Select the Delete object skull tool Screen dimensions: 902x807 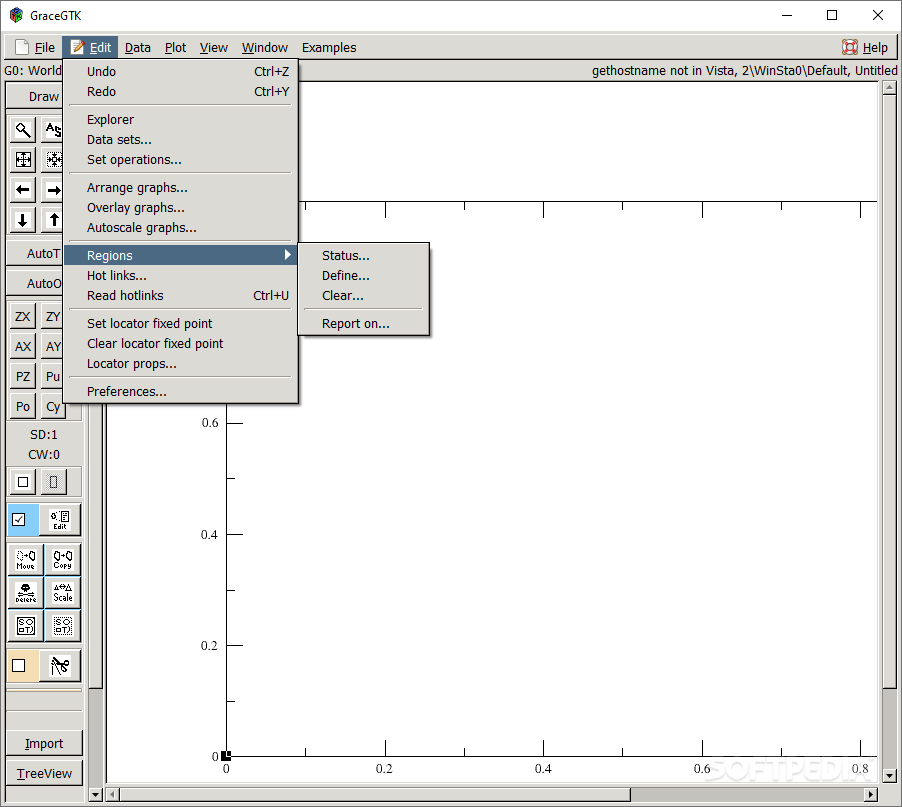click(x=25, y=592)
